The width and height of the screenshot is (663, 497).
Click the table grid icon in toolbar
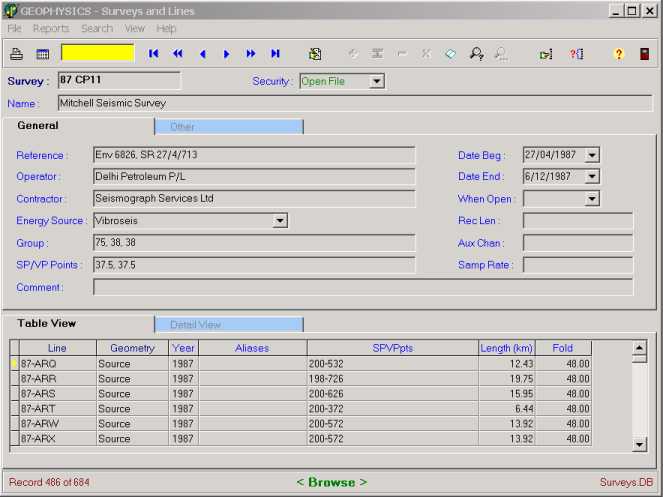pos(42,54)
